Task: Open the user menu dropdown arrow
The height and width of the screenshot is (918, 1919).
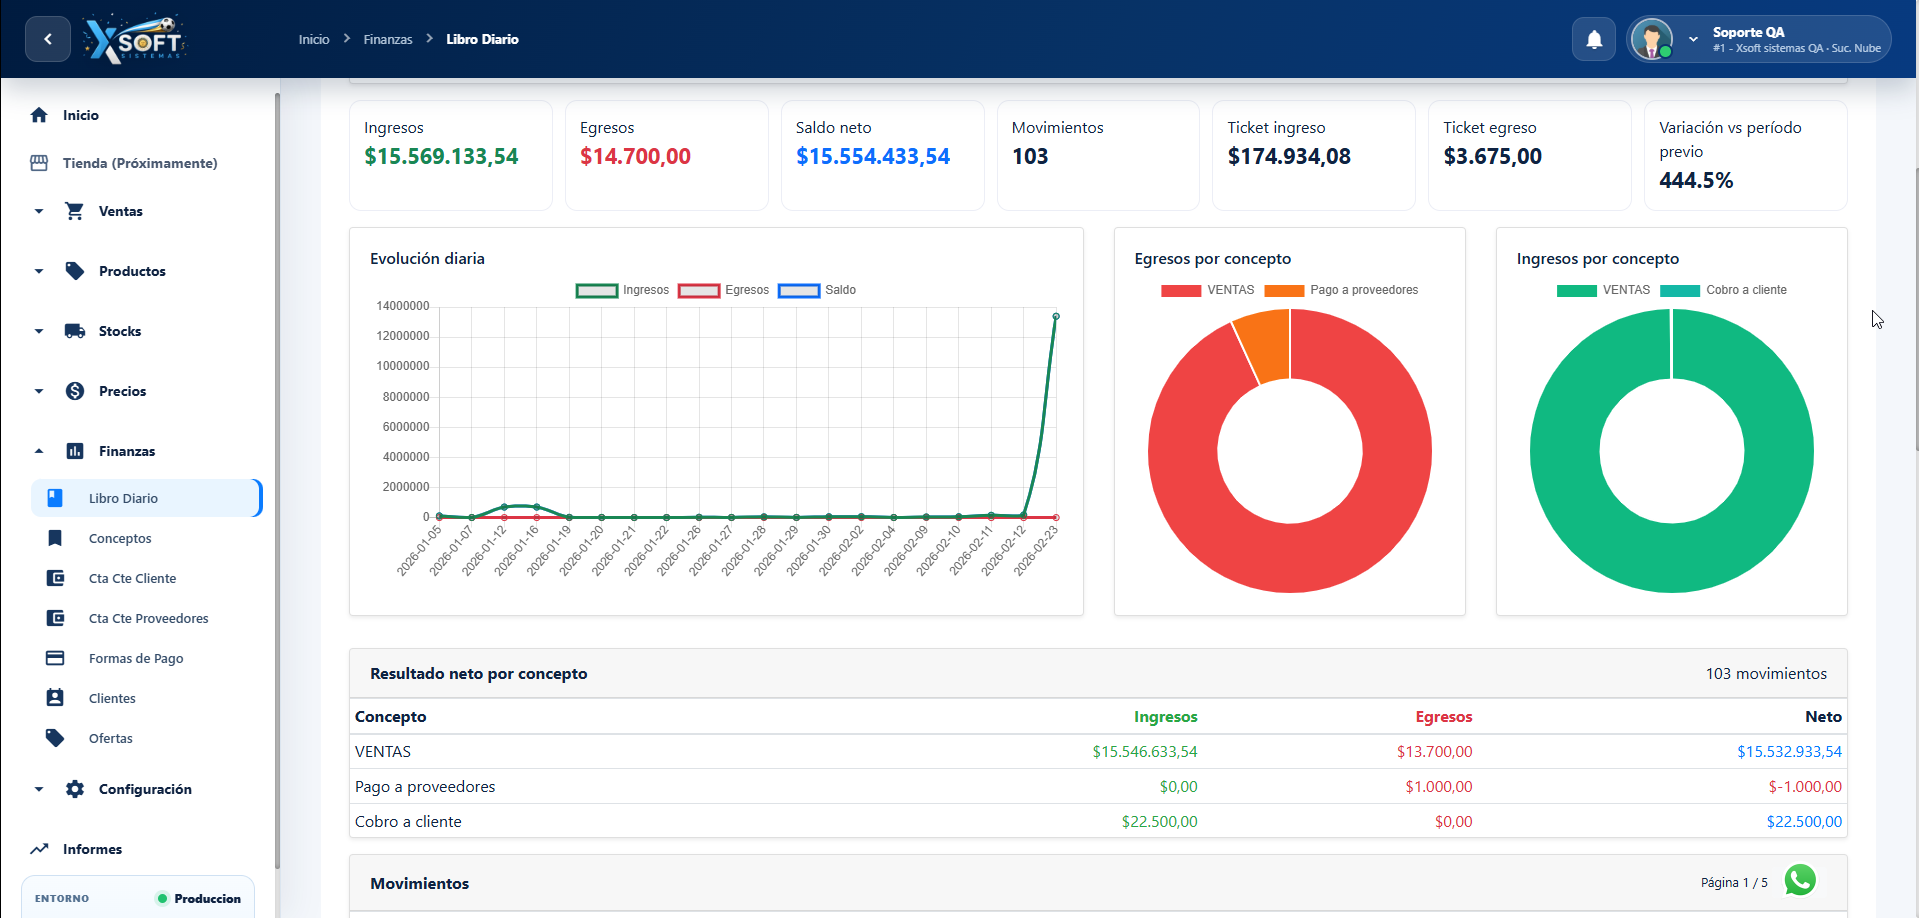Action: [1693, 40]
